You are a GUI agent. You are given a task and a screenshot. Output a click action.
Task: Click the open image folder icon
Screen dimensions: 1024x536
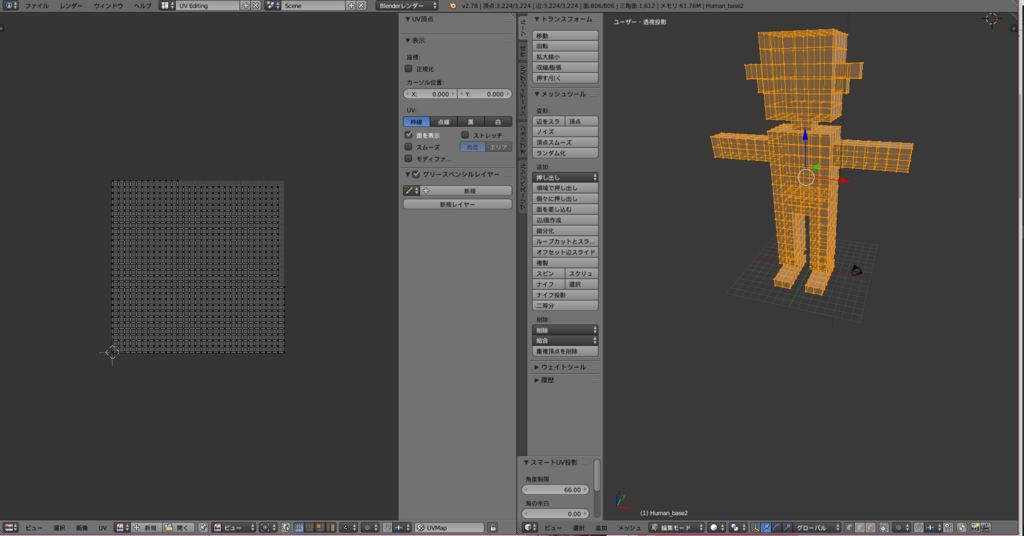pyautogui.click(x=168, y=528)
